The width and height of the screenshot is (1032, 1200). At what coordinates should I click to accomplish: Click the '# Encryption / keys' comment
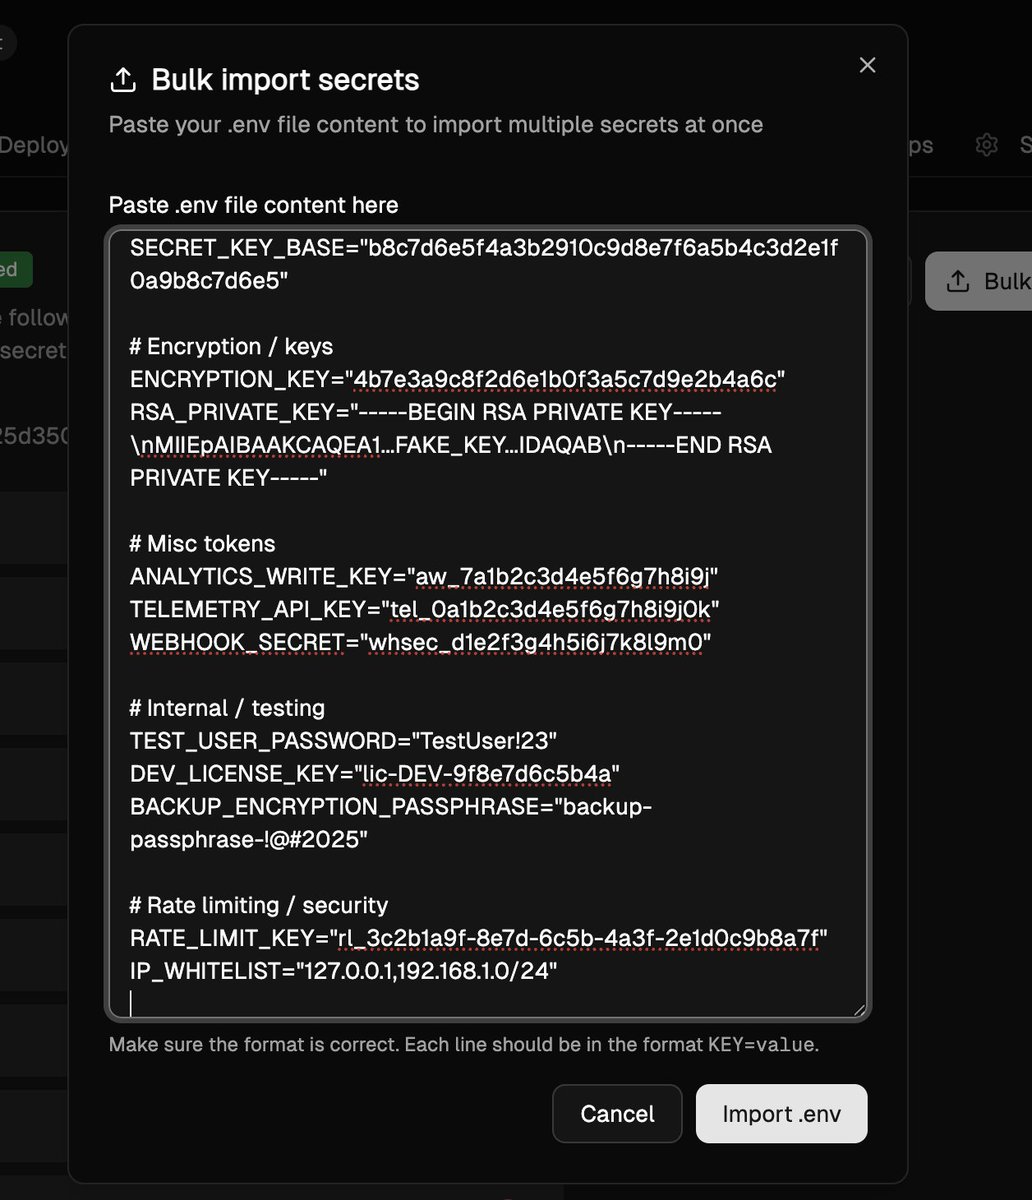coord(231,346)
